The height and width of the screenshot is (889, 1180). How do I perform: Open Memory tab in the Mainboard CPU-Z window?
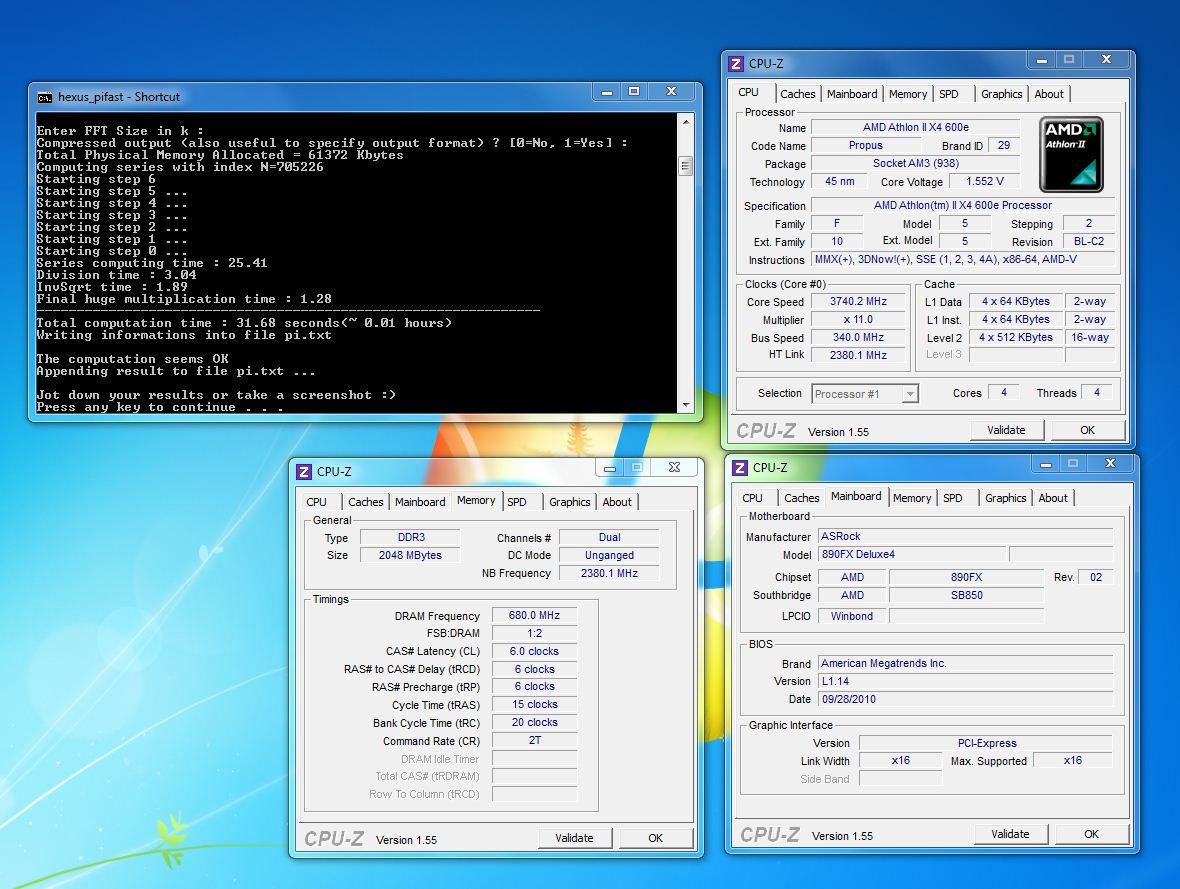coord(912,498)
